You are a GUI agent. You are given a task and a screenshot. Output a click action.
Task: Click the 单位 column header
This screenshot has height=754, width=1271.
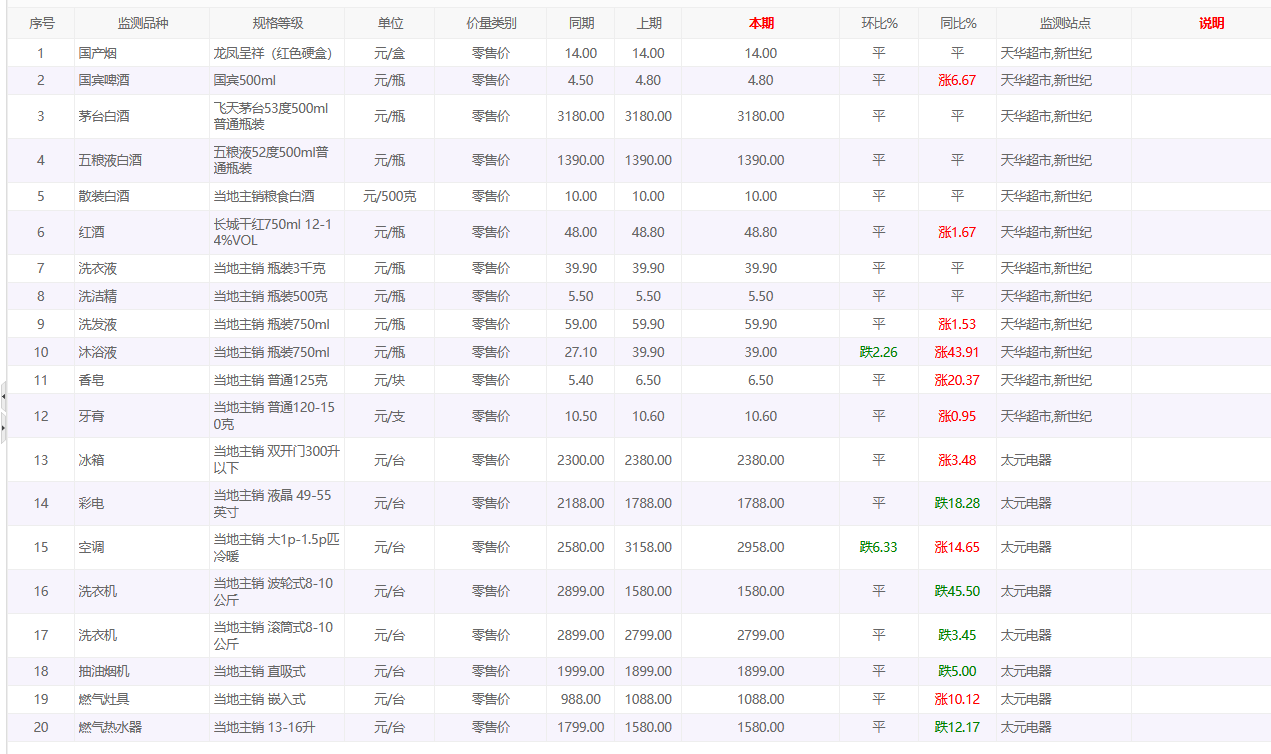(390, 23)
